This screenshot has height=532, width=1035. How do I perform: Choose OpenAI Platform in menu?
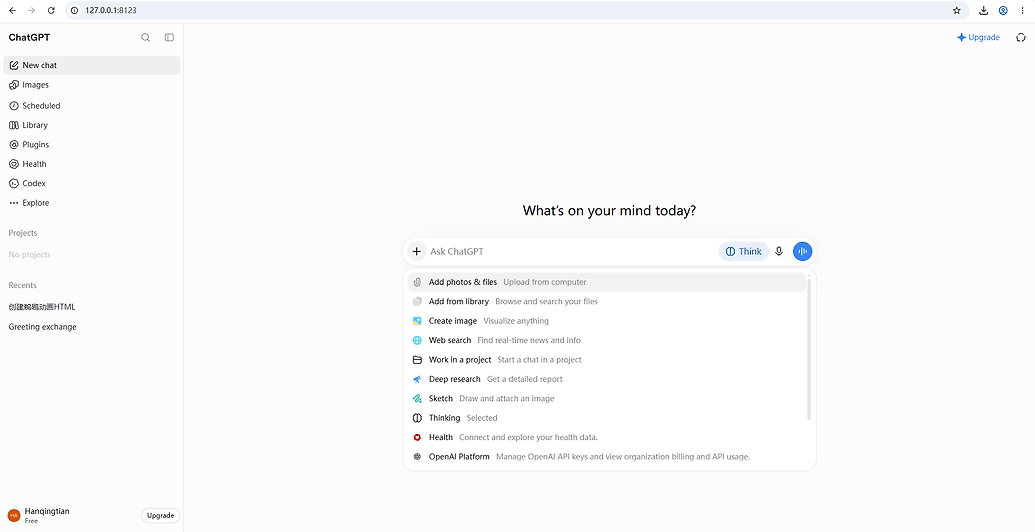coord(607,457)
